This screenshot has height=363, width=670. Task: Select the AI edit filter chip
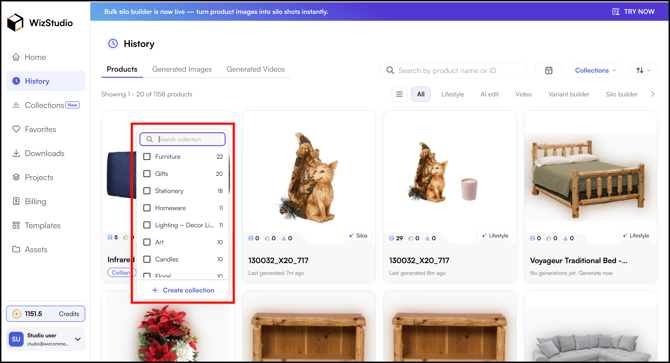(x=489, y=94)
